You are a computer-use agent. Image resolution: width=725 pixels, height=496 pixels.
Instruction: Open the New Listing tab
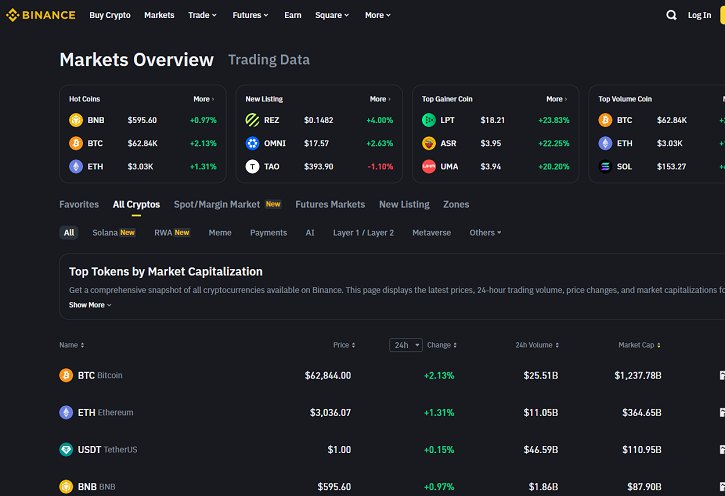tap(404, 204)
